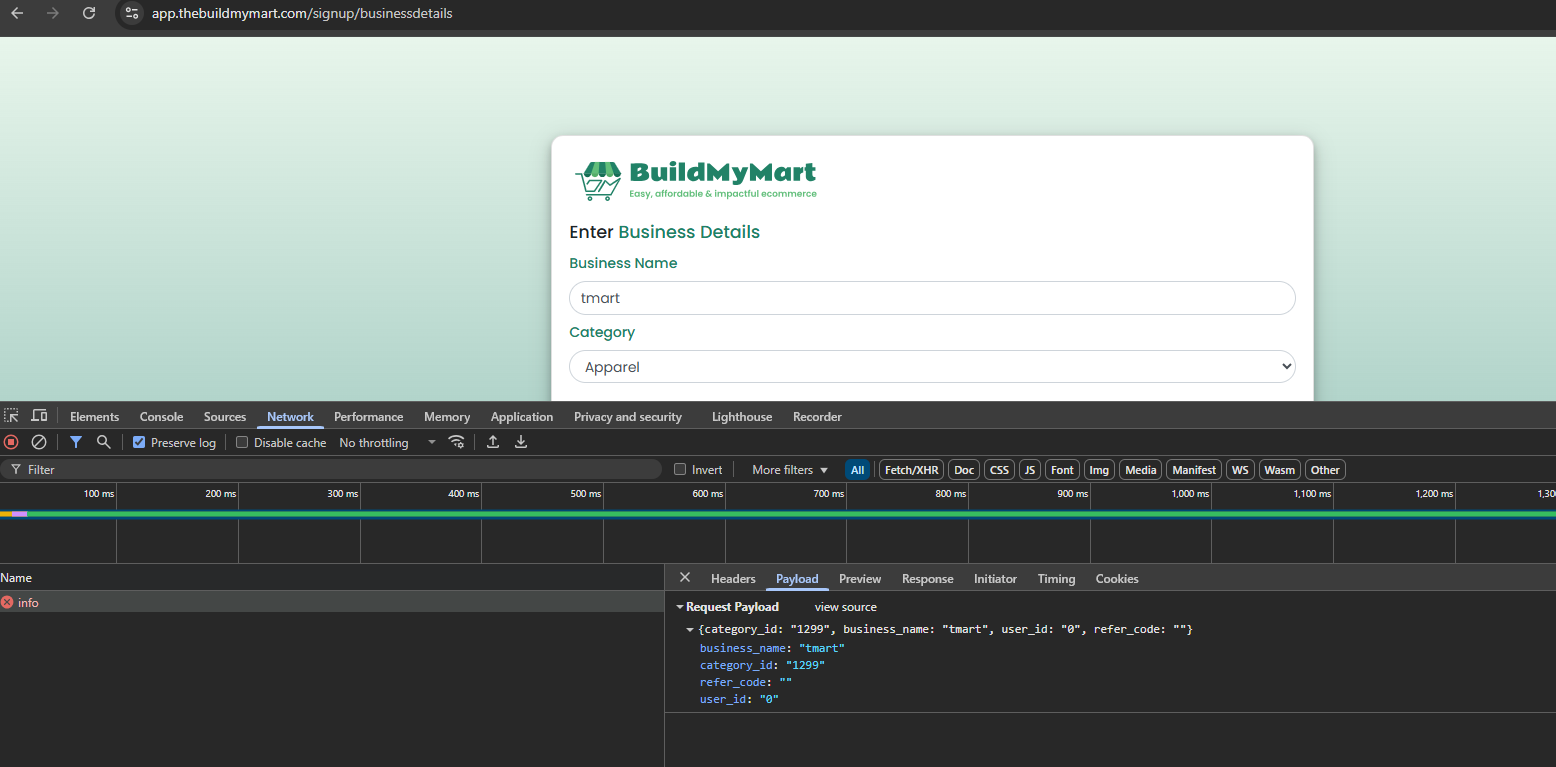
Task: Click the BuildMyMart logo
Action: point(696,180)
